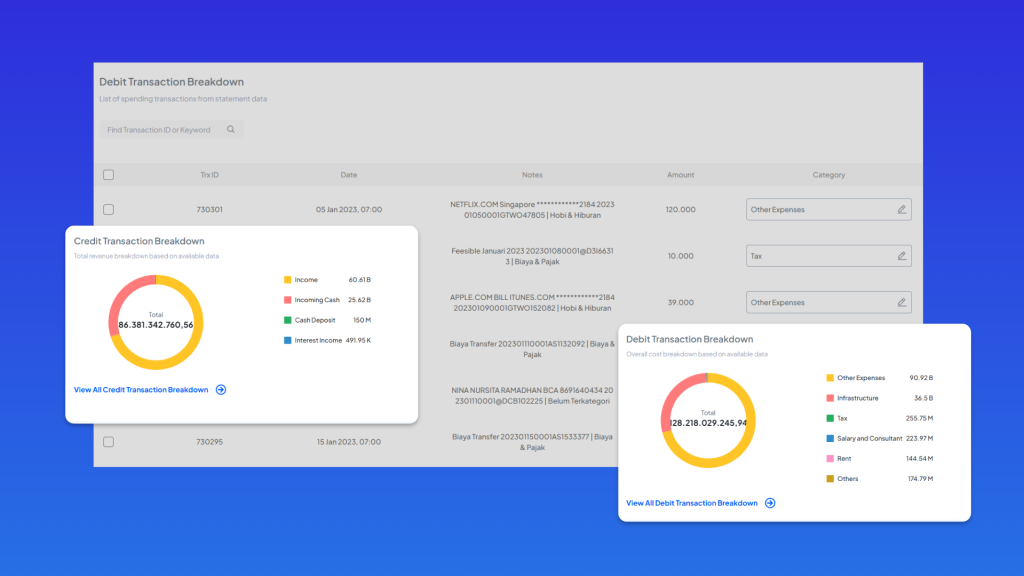1024x576 pixels.
Task: Click edit pencil on Apple iTunes row category
Action: [901, 302]
